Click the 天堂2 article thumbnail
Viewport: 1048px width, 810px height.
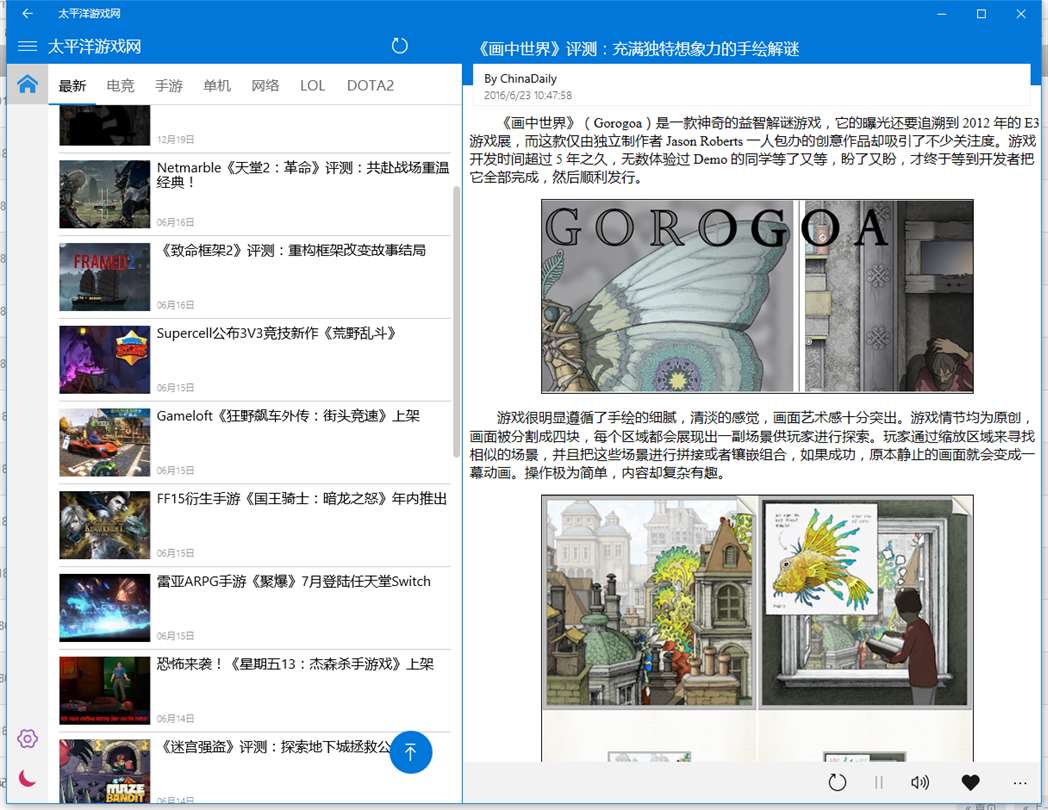click(104, 194)
